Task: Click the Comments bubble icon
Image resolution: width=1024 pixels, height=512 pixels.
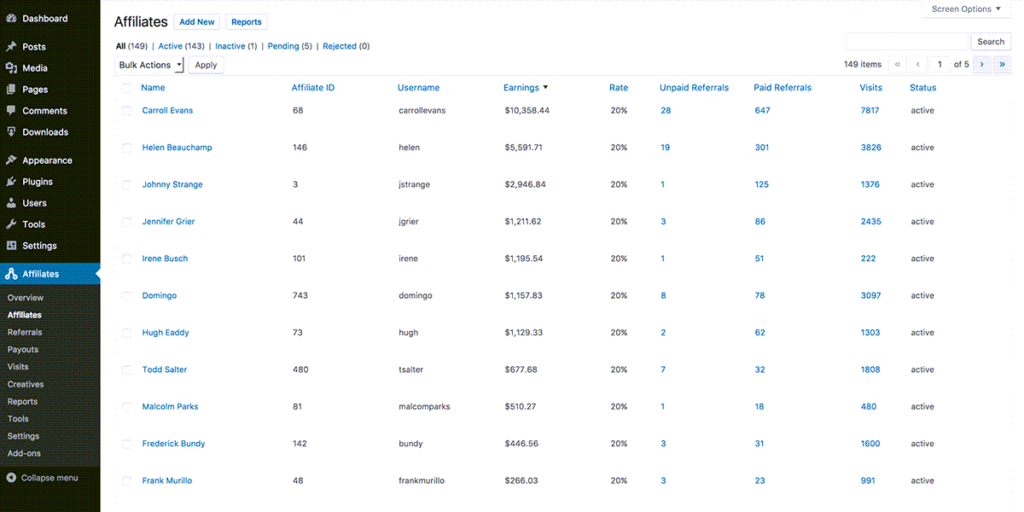Action: click(11, 111)
